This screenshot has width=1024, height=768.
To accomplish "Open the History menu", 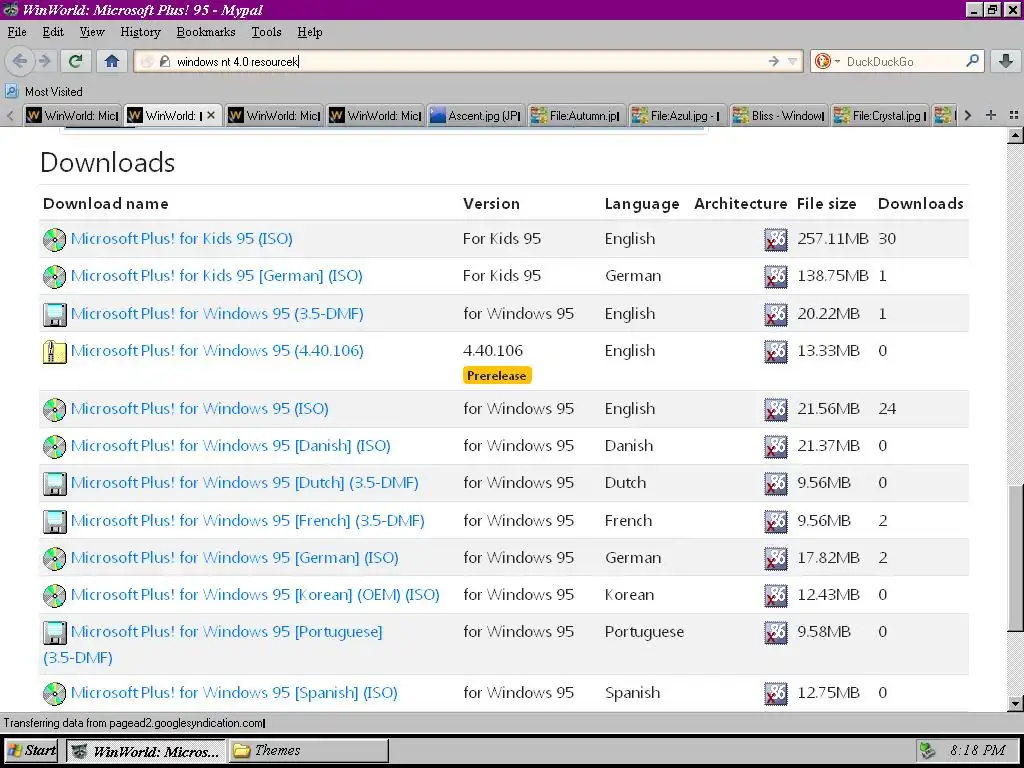I will 140,32.
